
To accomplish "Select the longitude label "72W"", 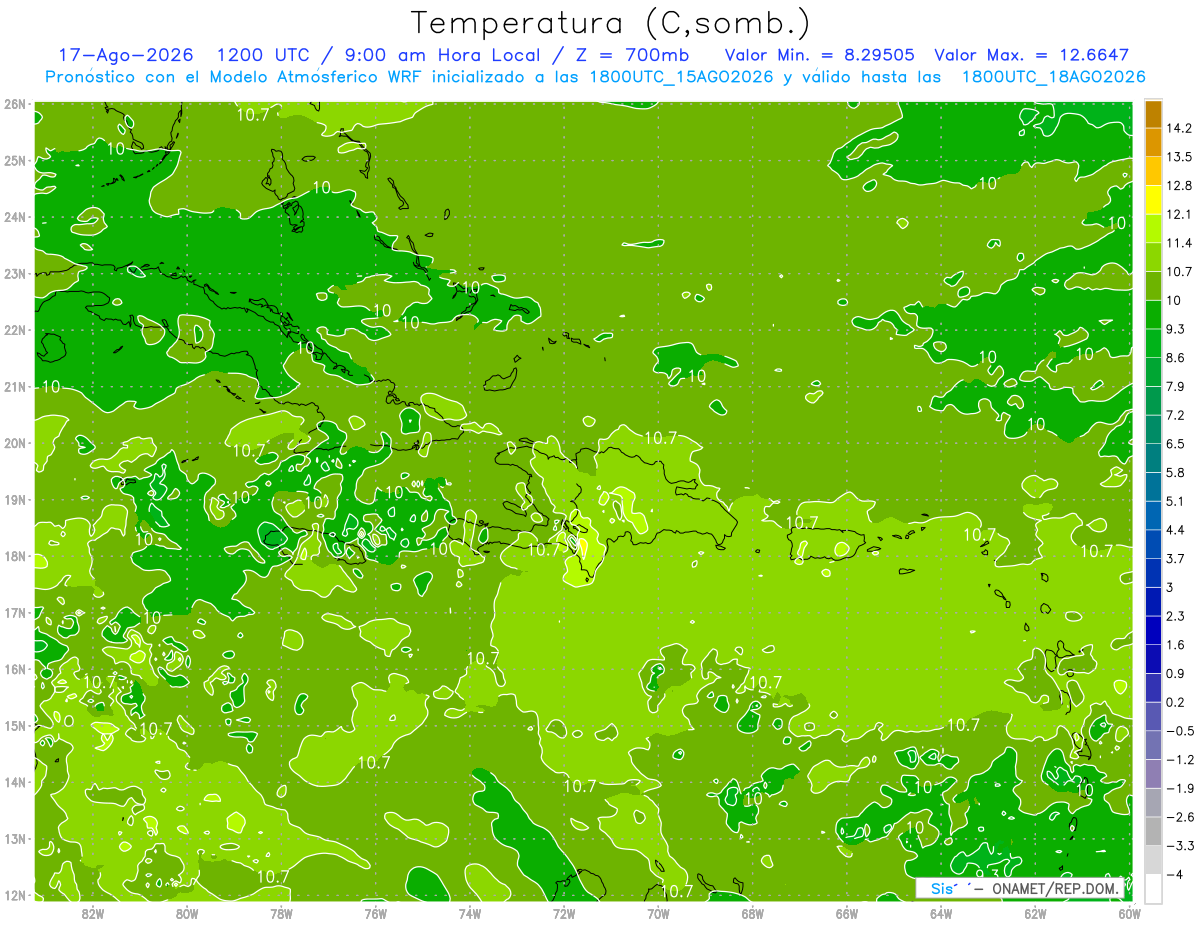I will [564, 913].
